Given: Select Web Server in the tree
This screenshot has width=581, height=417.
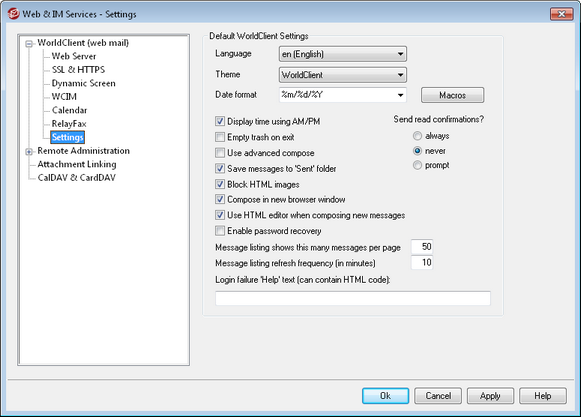Looking at the screenshot, I should [74, 56].
